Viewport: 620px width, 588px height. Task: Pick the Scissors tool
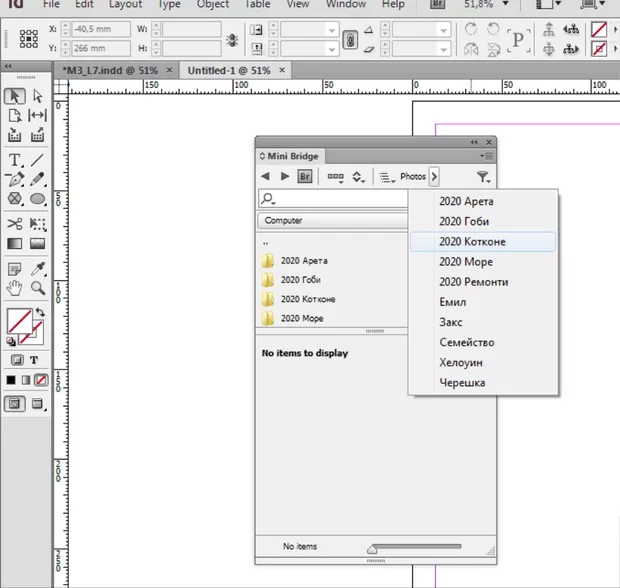tap(15, 224)
